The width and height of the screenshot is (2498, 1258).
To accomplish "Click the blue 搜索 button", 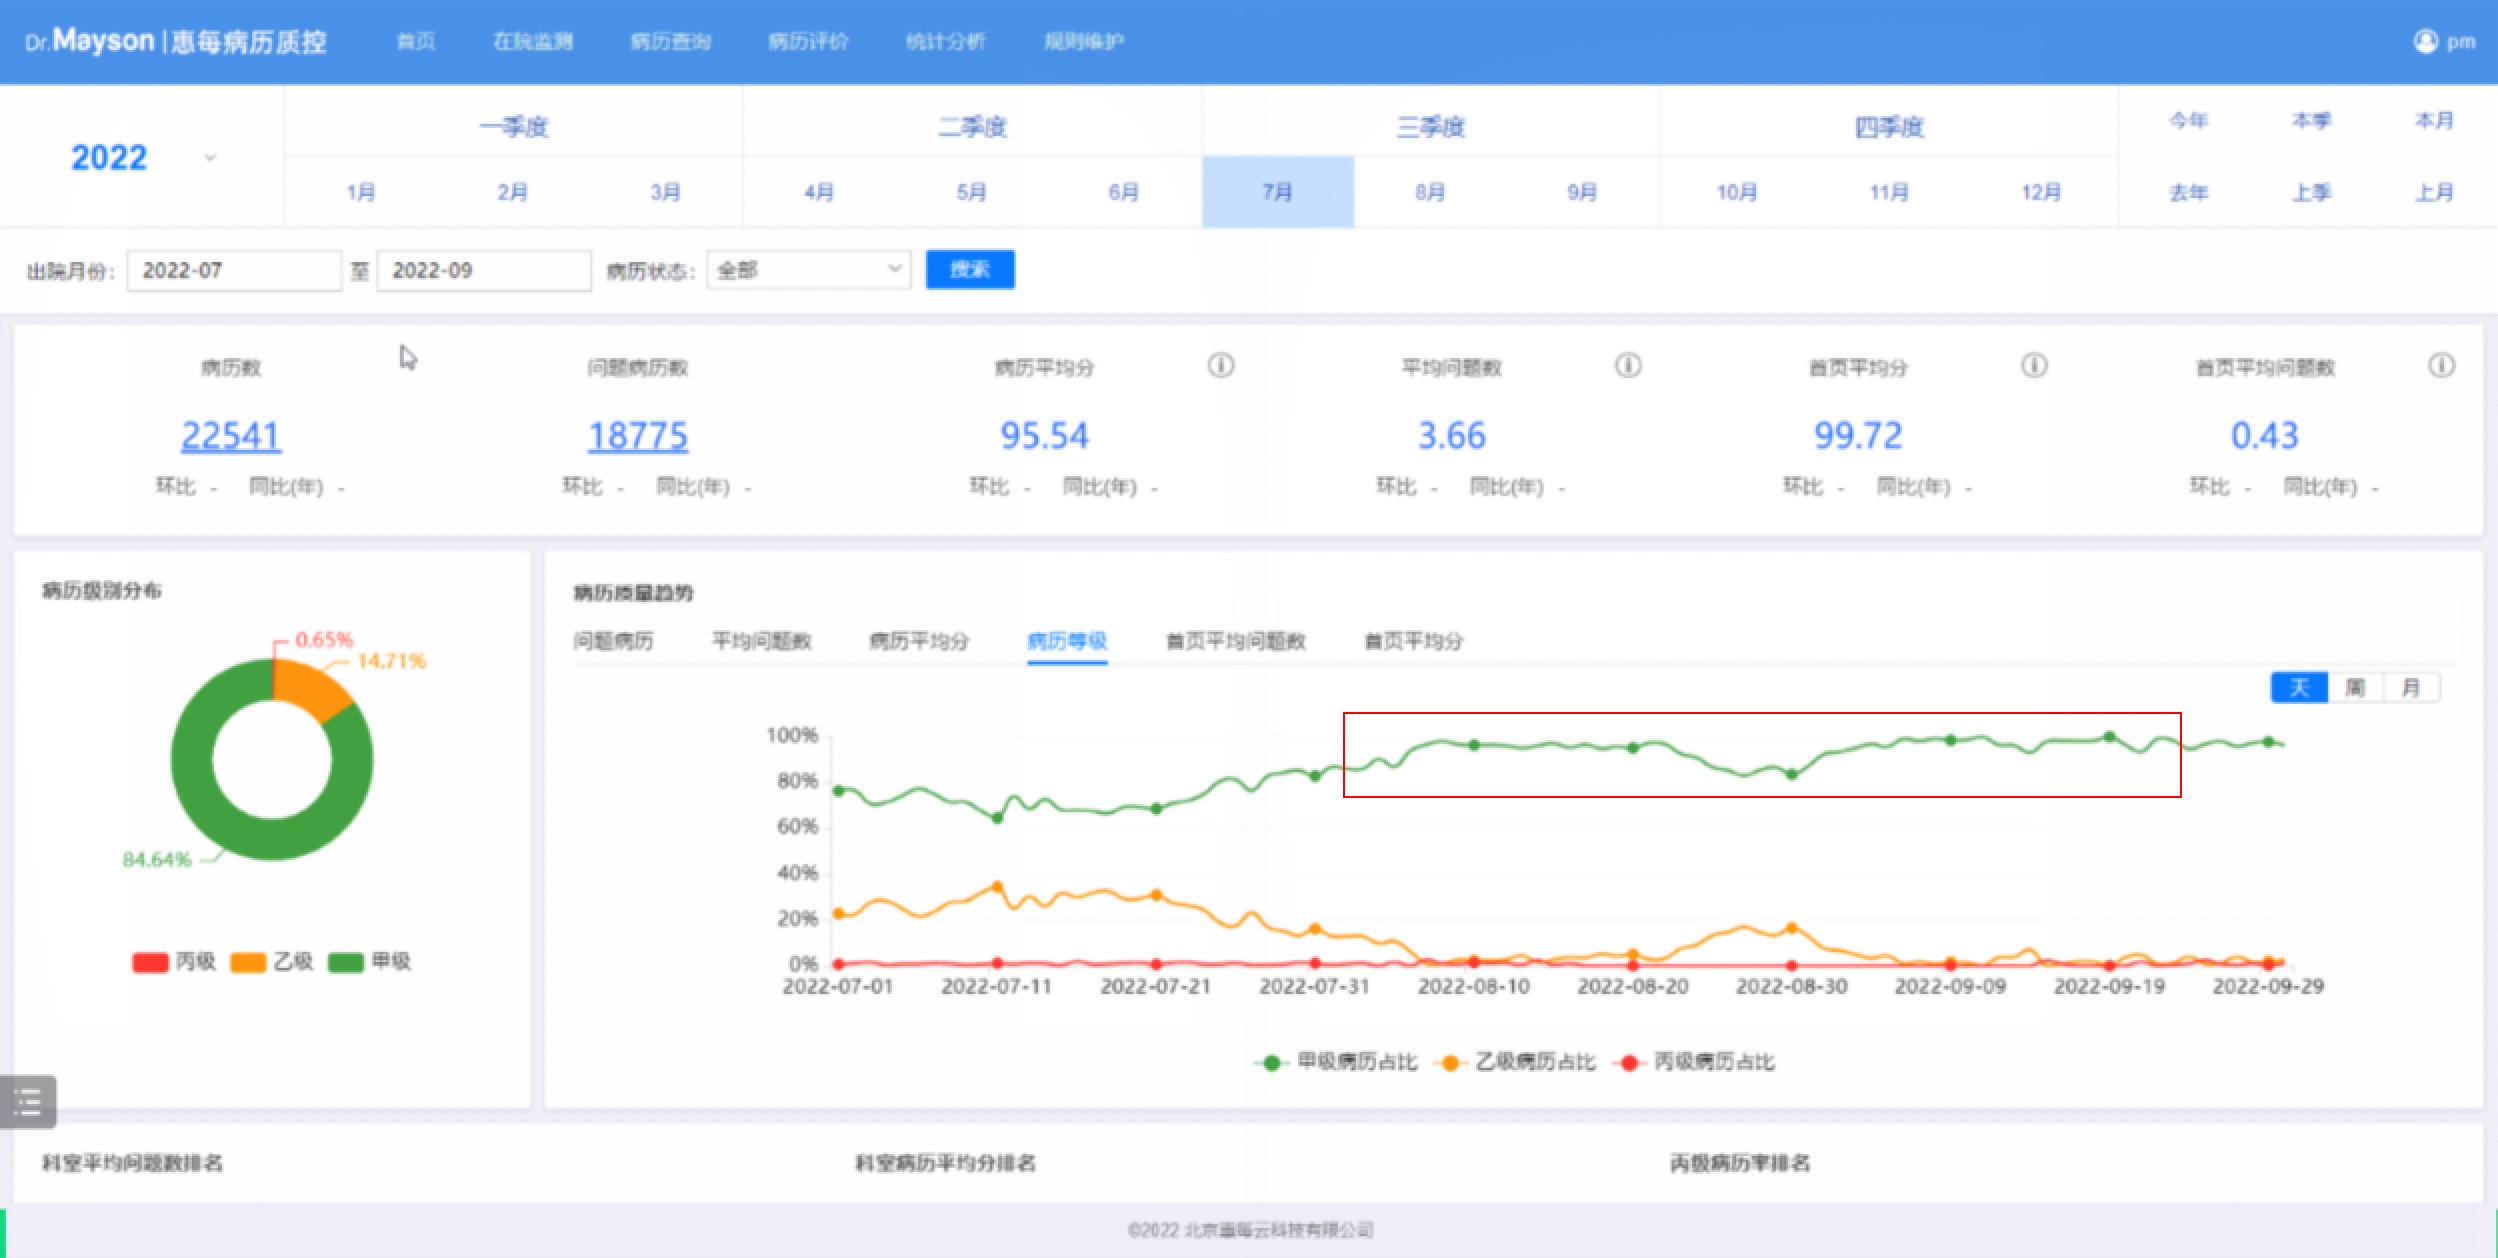I will click(x=970, y=269).
